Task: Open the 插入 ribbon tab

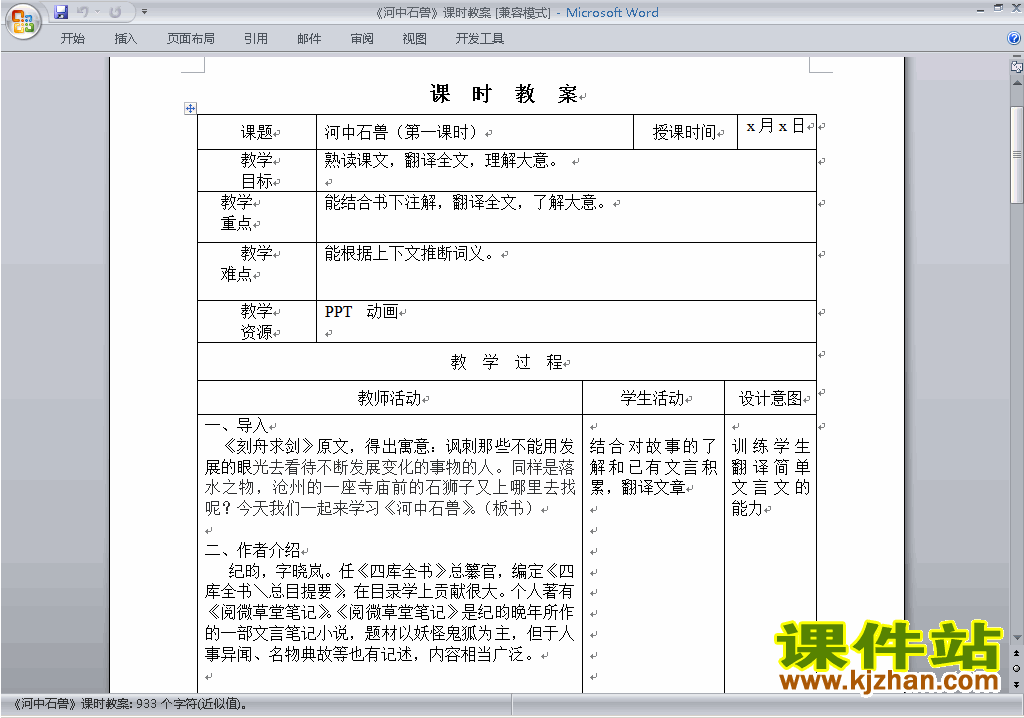Action: coord(125,39)
